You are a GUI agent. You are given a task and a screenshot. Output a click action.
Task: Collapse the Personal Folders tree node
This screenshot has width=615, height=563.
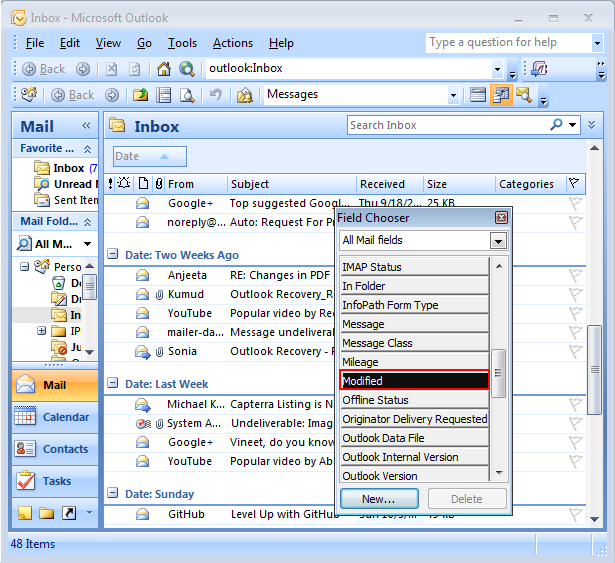click(x=24, y=267)
